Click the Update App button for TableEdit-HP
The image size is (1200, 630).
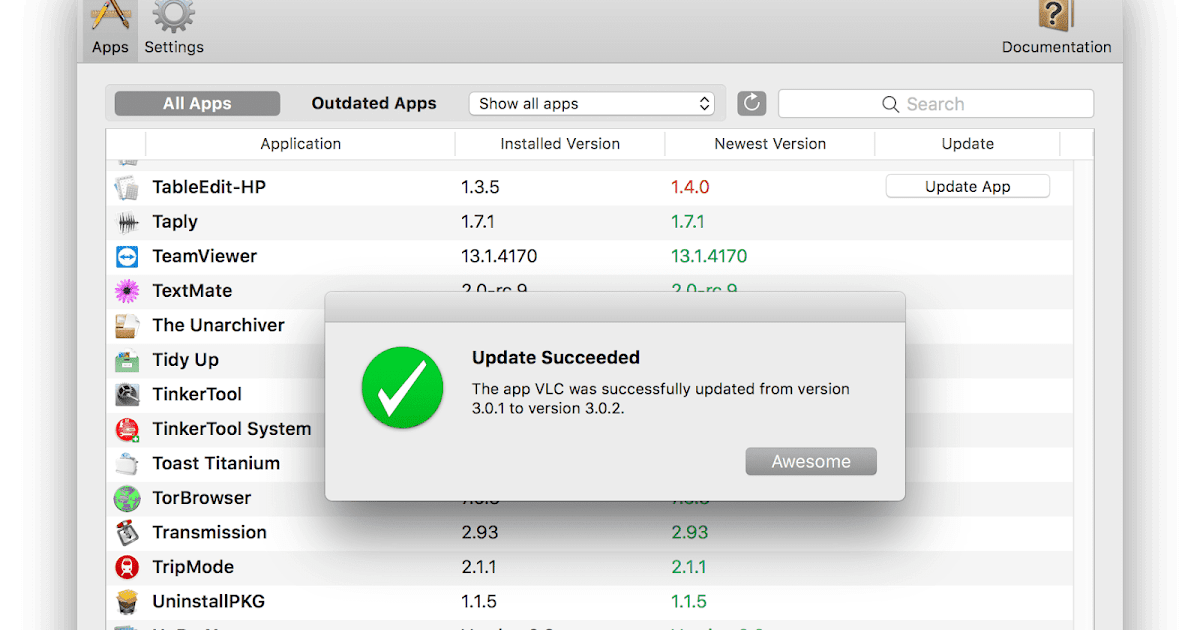click(x=967, y=186)
